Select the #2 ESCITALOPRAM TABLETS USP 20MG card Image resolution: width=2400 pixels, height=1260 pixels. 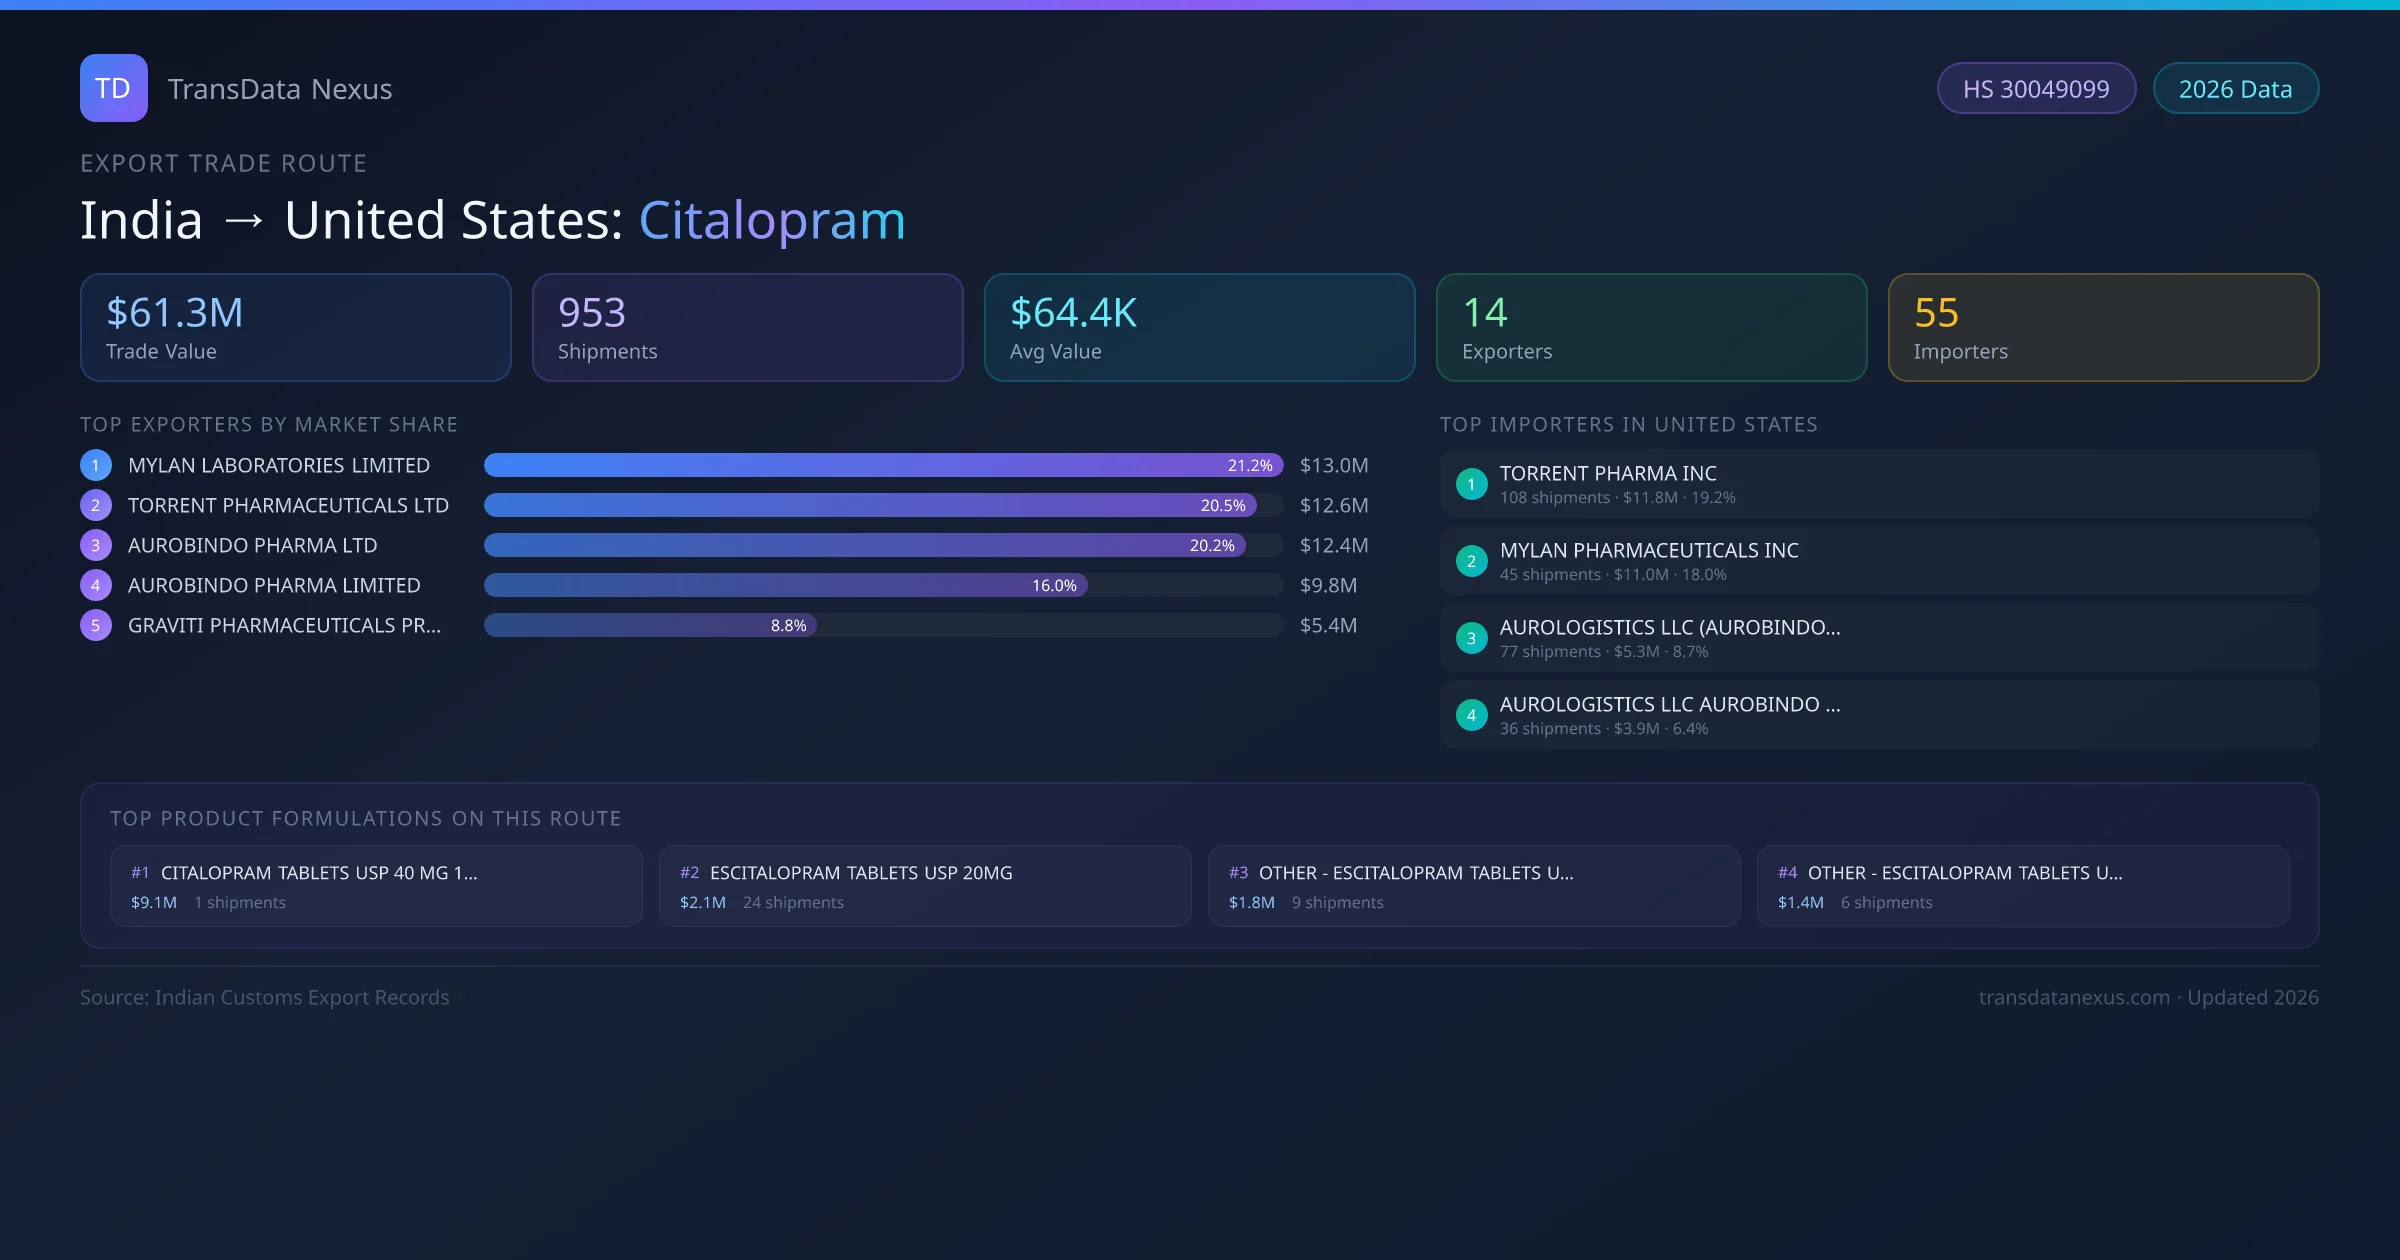coord(924,885)
